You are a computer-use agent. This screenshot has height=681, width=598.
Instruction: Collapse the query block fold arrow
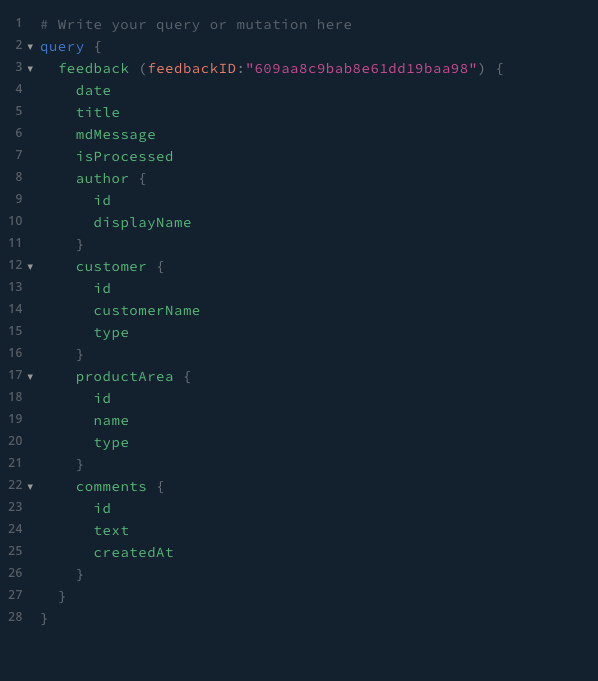(30, 47)
